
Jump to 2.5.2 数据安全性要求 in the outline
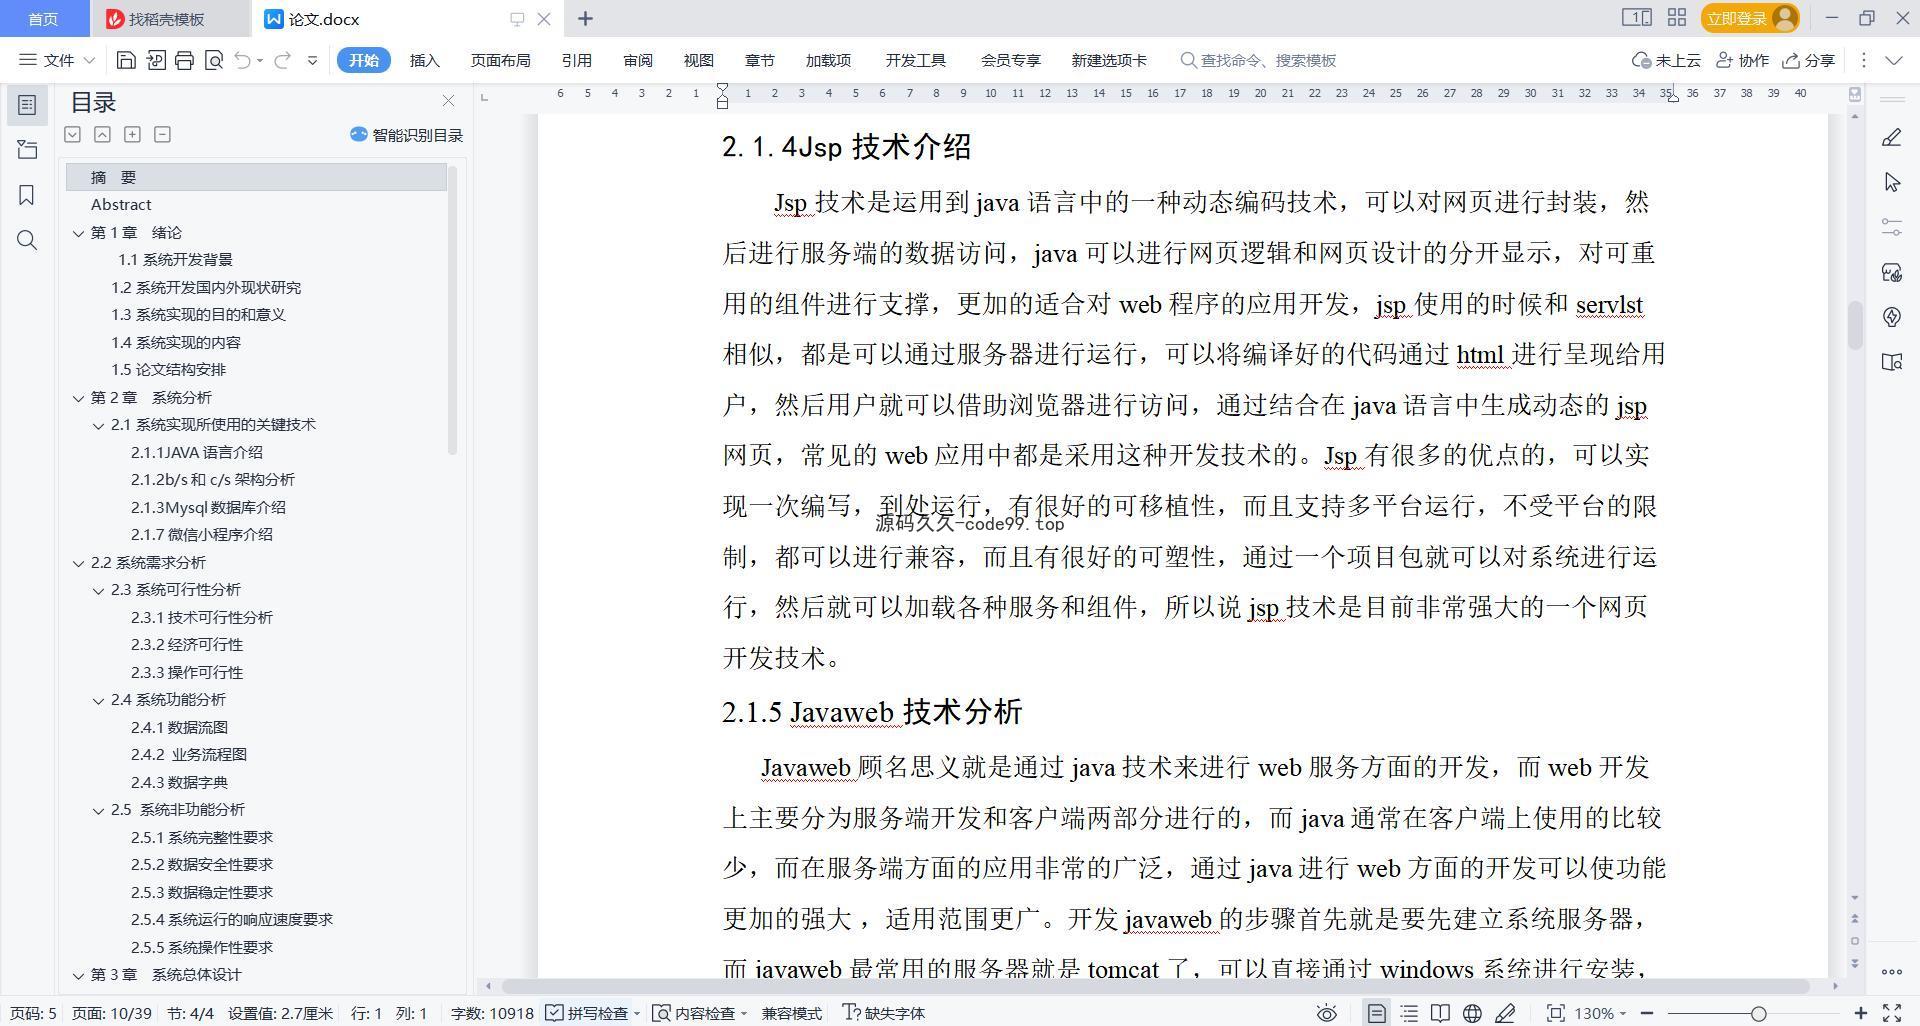(202, 865)
